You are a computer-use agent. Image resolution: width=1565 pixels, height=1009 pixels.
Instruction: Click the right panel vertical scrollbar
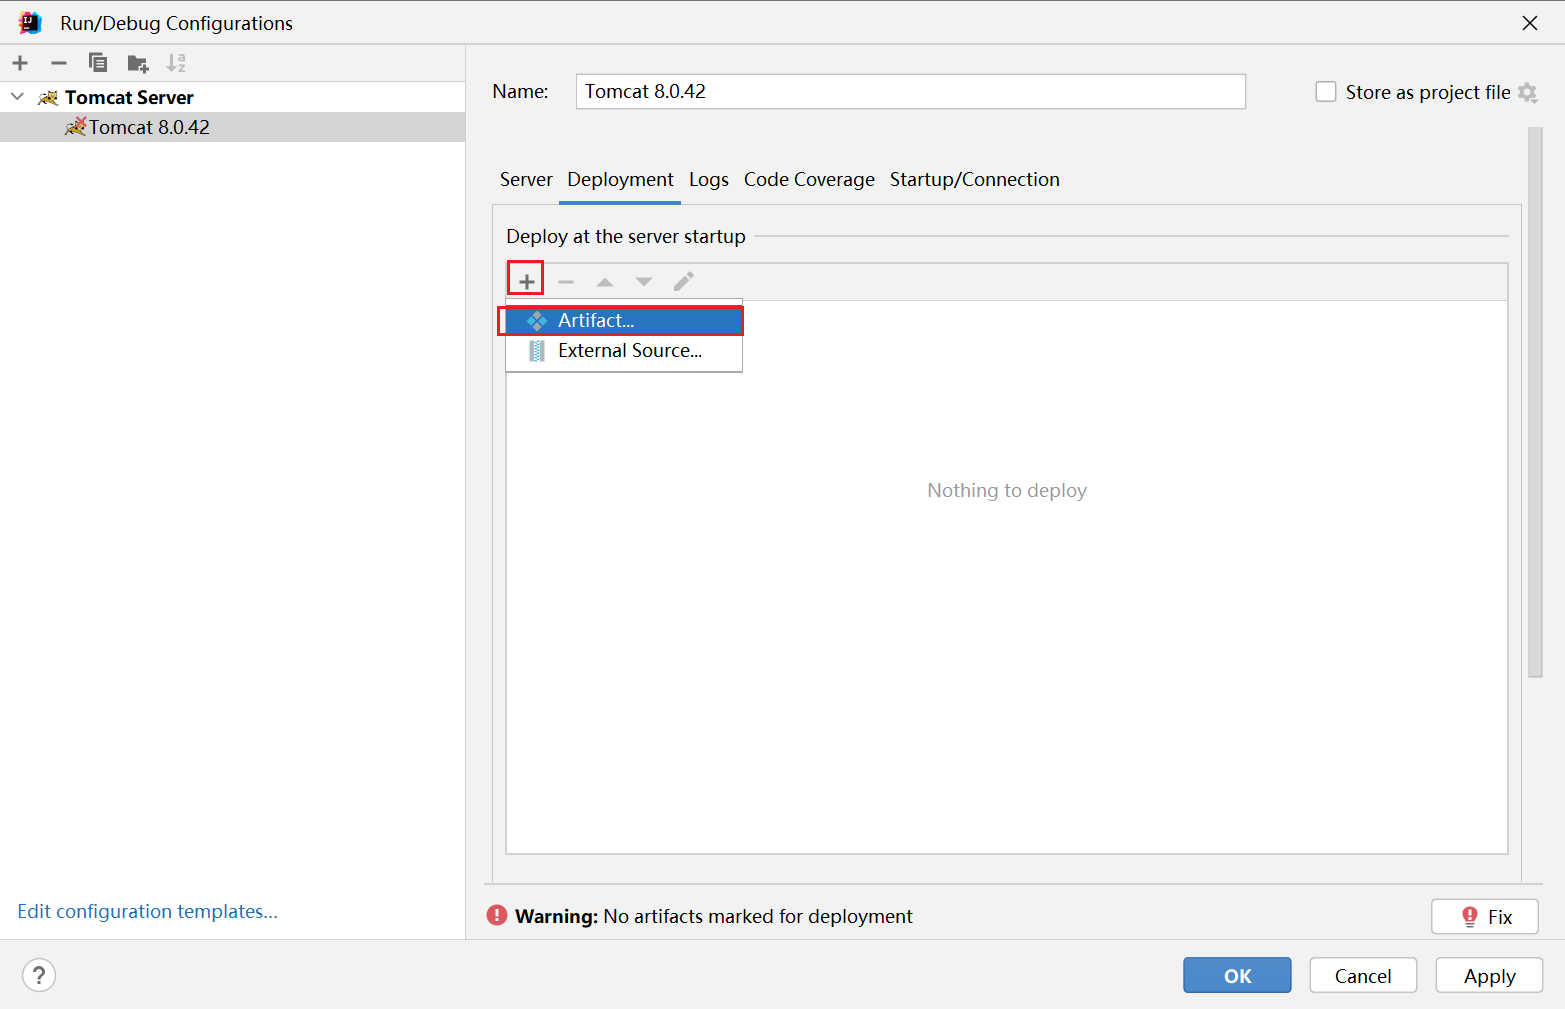pos(1535,402)
